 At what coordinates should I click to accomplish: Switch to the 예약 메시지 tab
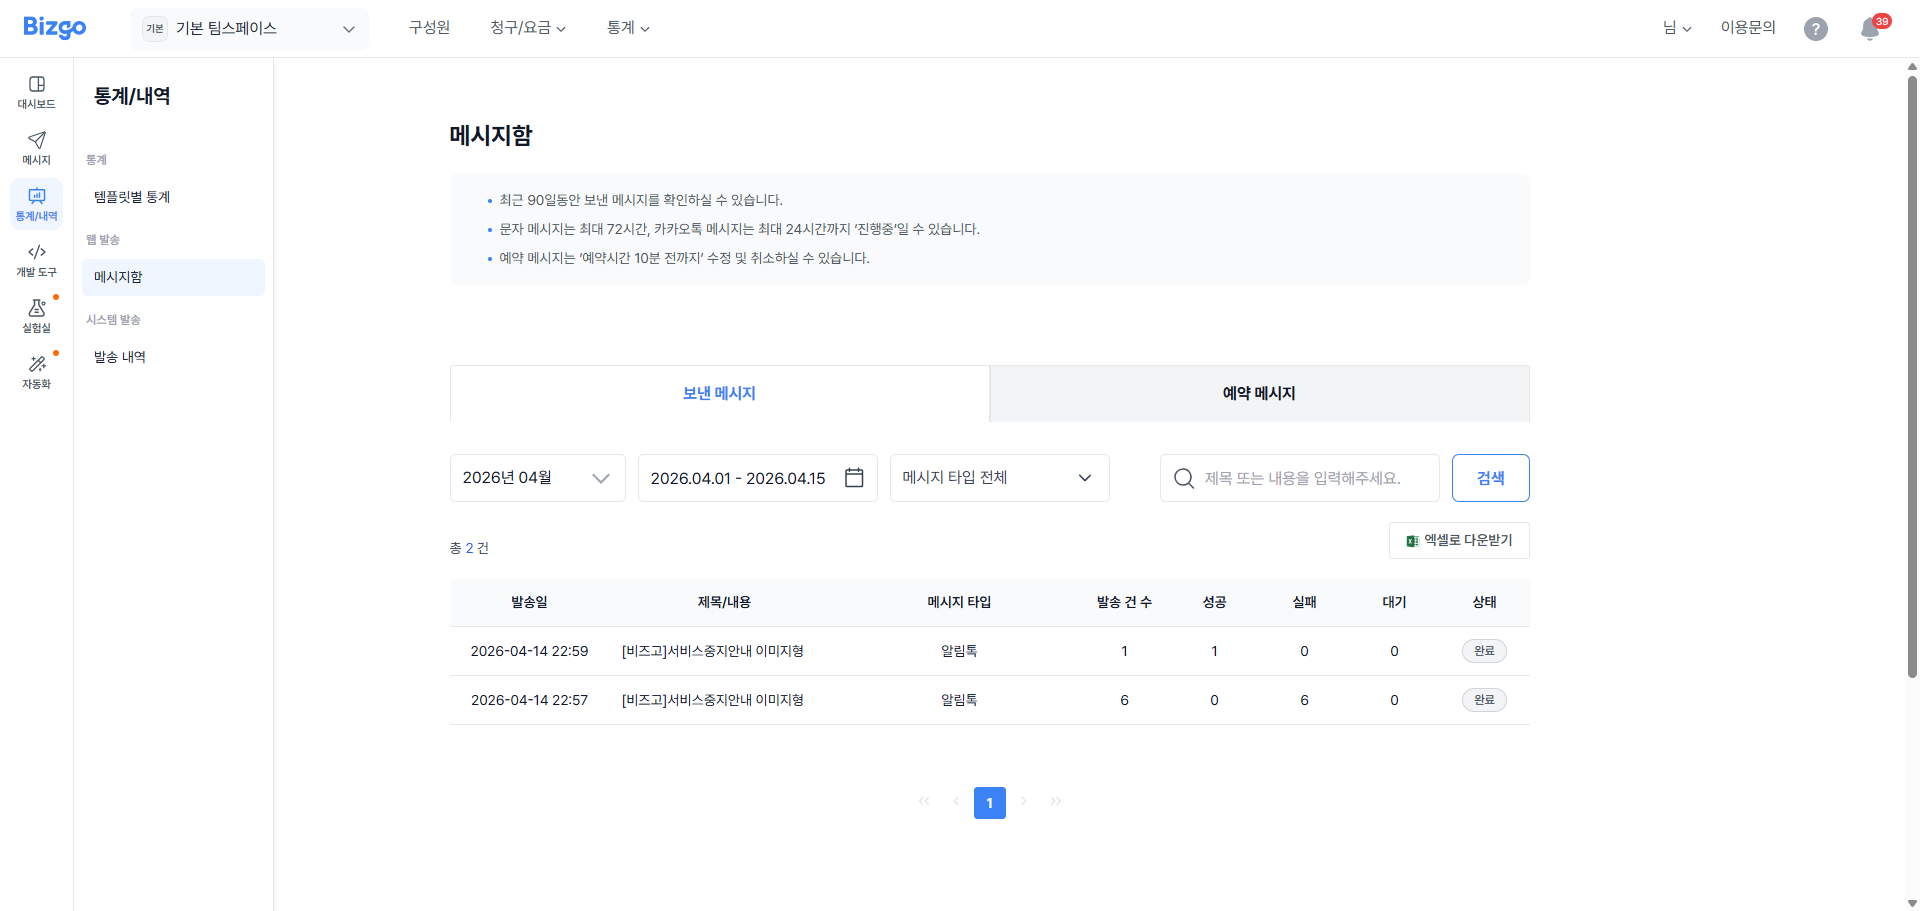(1259, 394)
